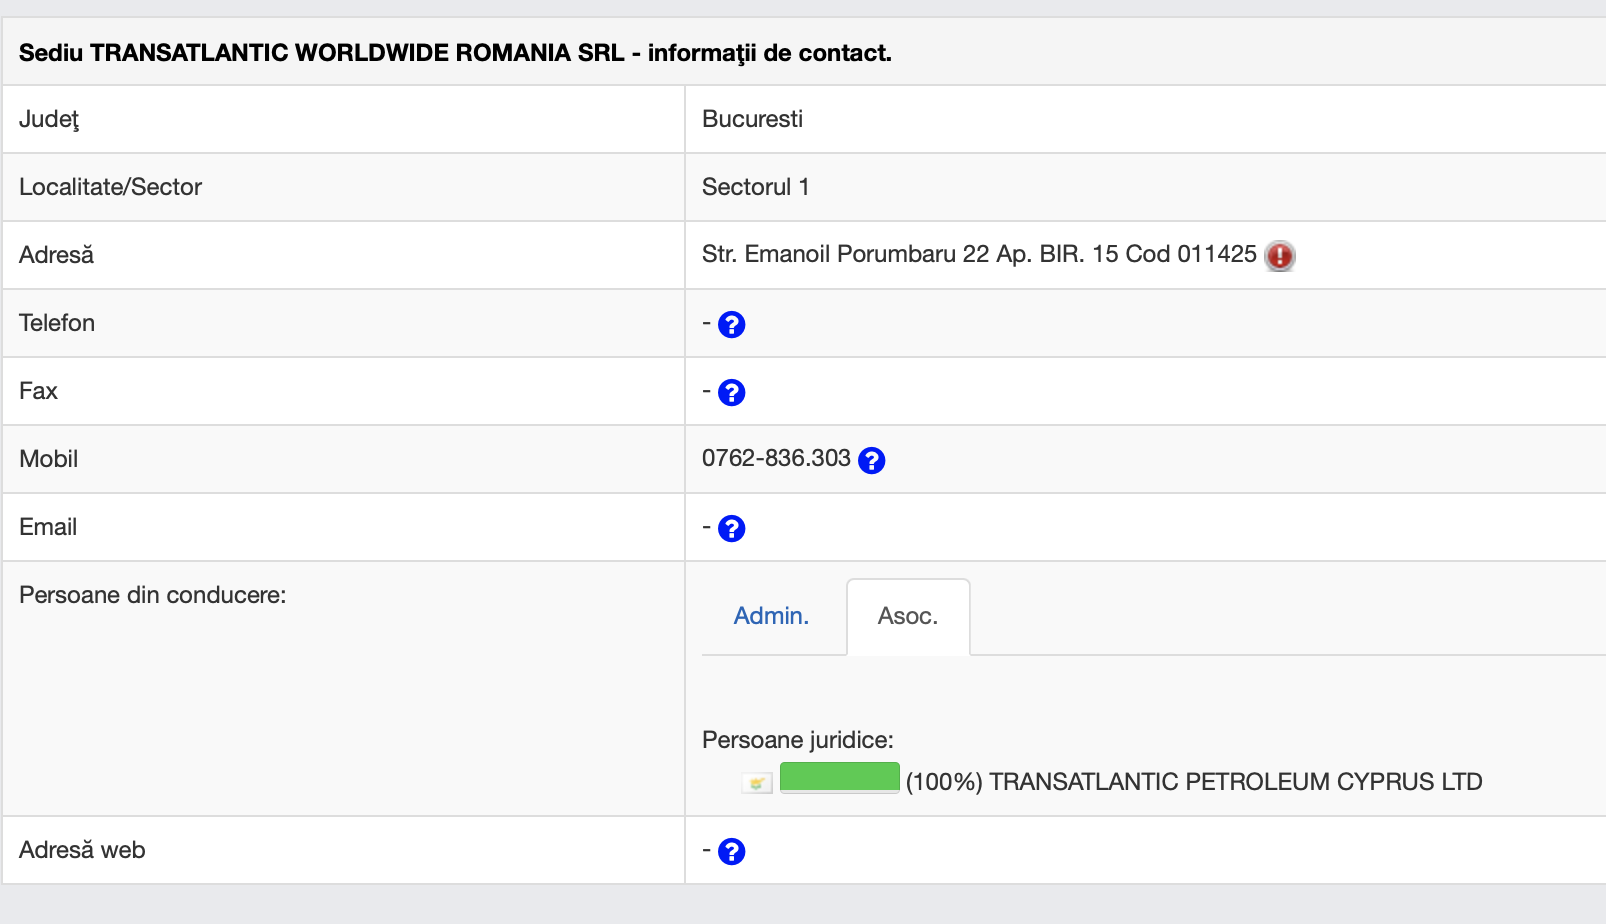Open TRANSATLANTIC PETROLEUM CYPRUS LTD associate entry
The width and height of the screenshot is (1606, 924).
click(x=1235, y=782)
